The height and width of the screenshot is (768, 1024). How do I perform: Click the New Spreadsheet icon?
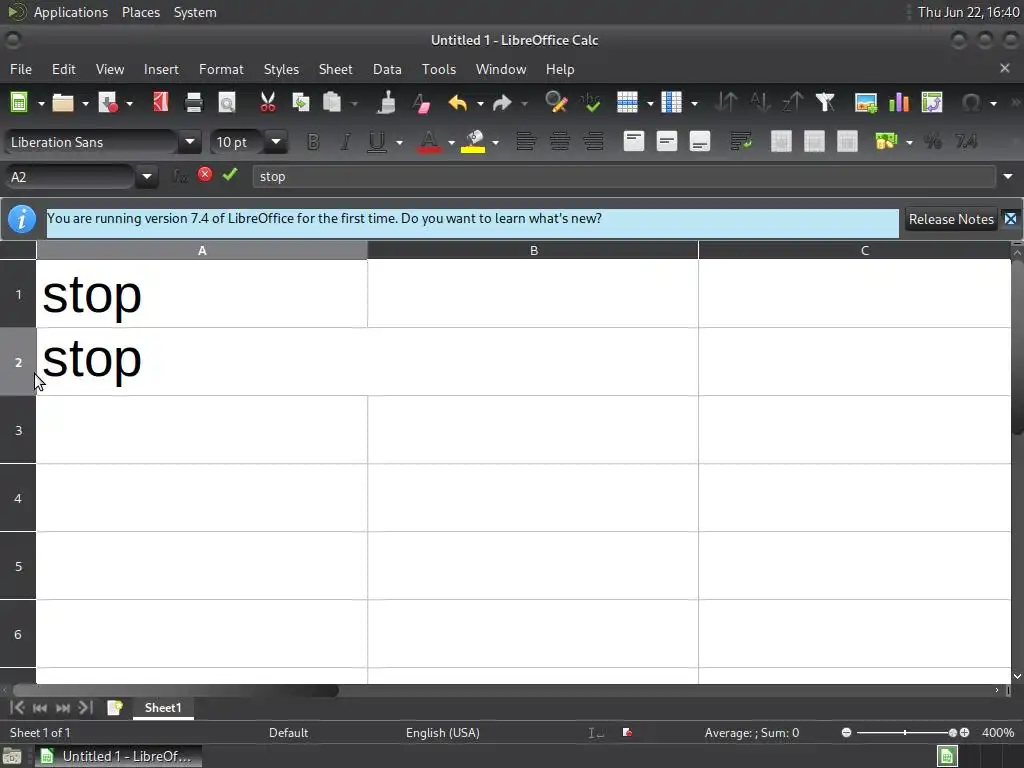pyautogui.click(x=19, y=103)
